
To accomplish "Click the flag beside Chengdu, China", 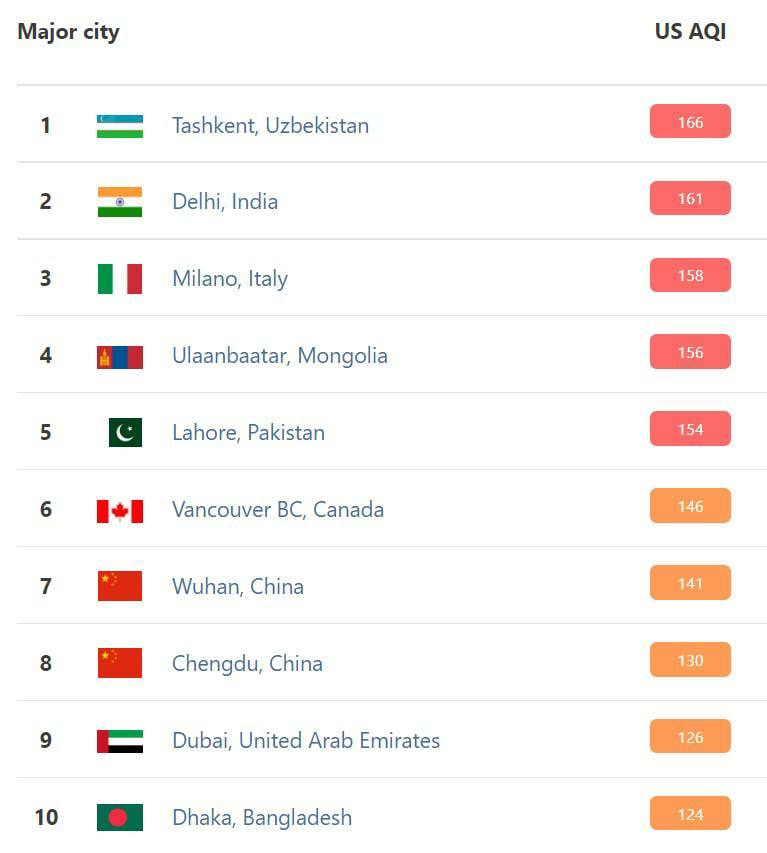I will 119,664.
